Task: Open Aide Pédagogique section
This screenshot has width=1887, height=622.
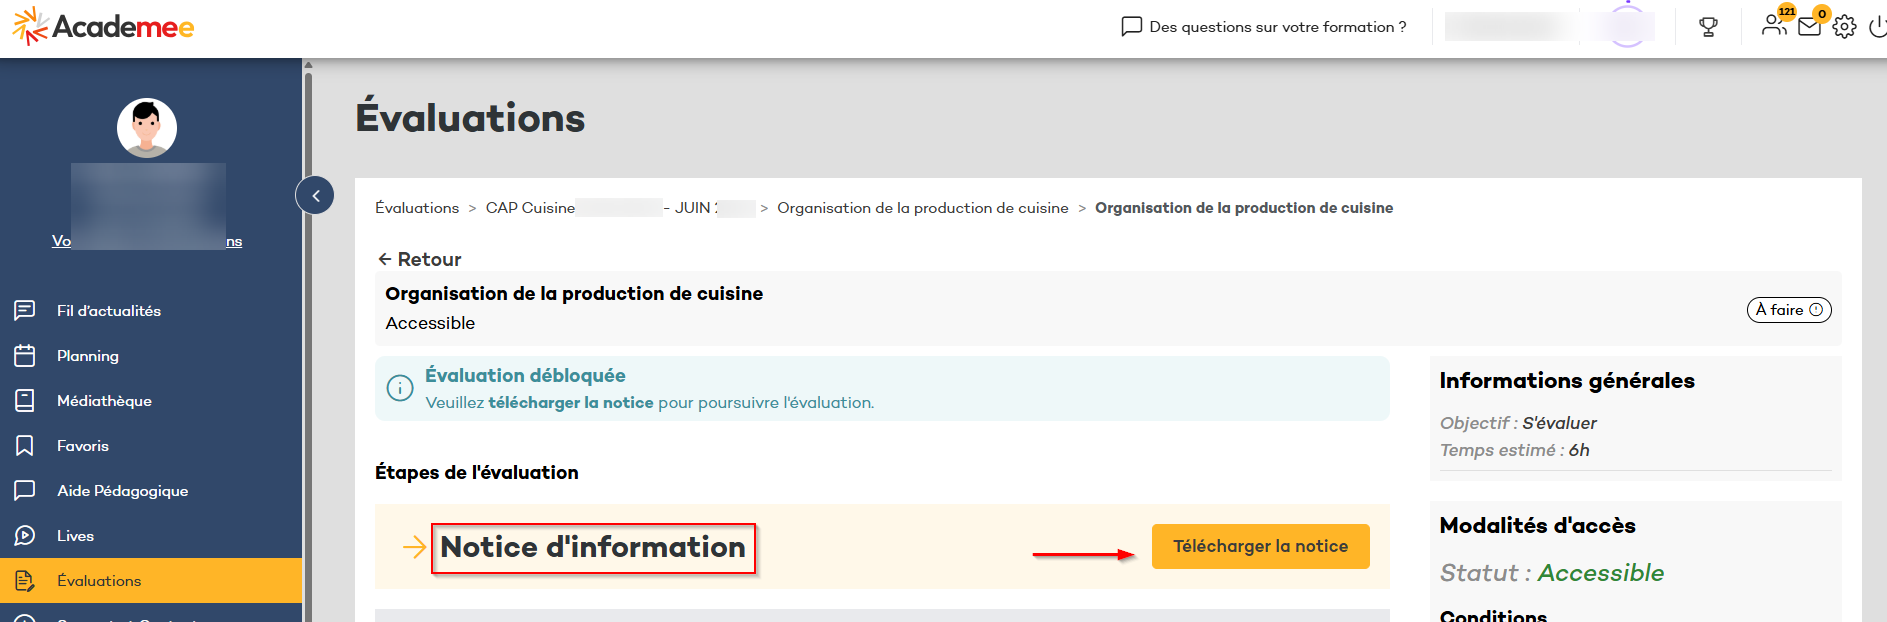Action: [122, 491]
